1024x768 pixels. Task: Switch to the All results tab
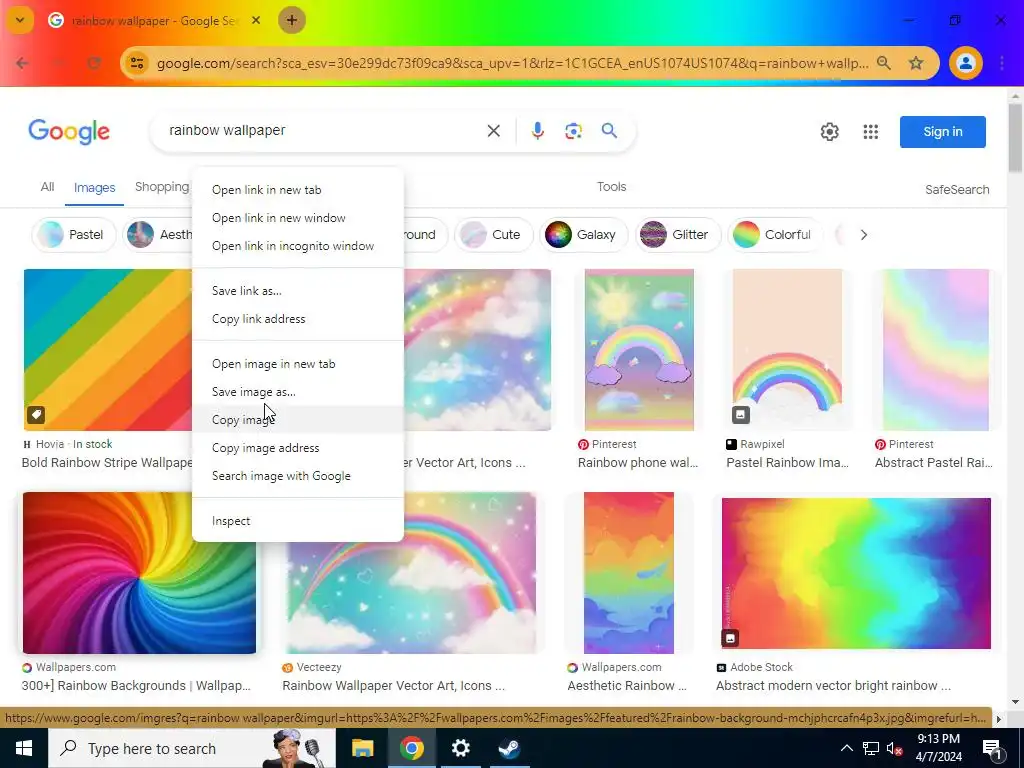pos(47,187)
